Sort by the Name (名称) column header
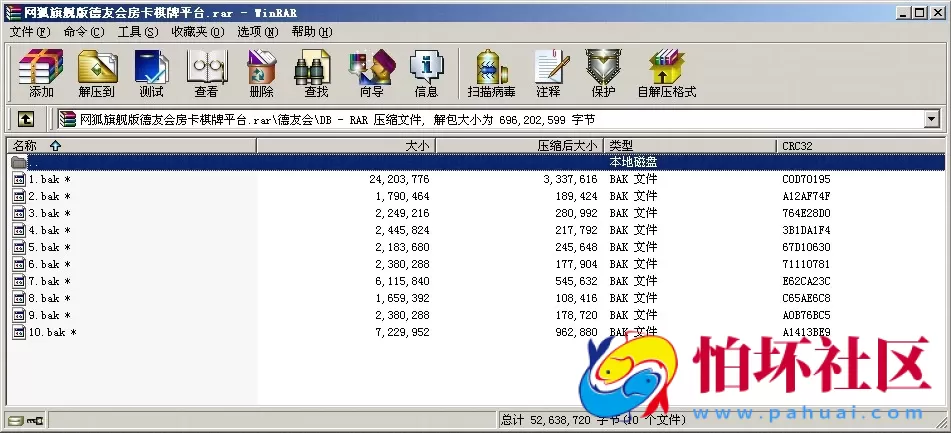 point(132,146)
